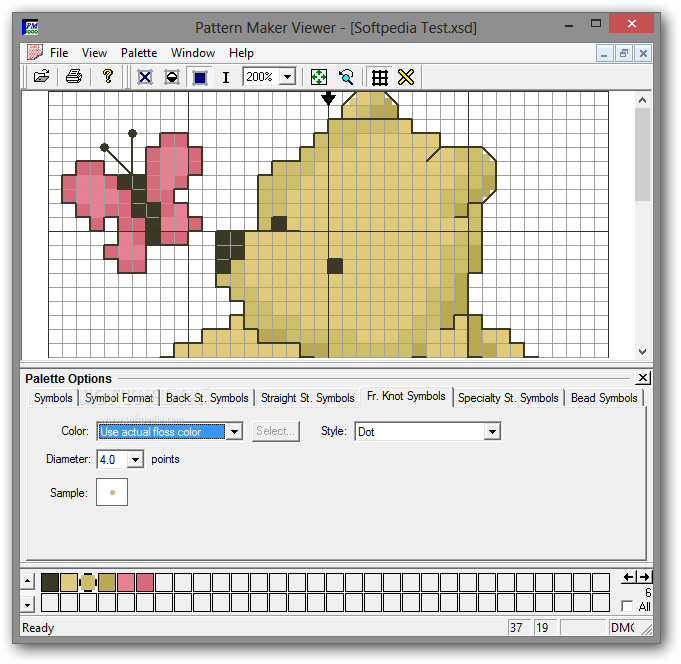Image resolution: width=681 pixels, height=664 pixels.
Task: Switch to symbols view (boxed X icon)
Action: pyautogui.click(x=145, y=77)
